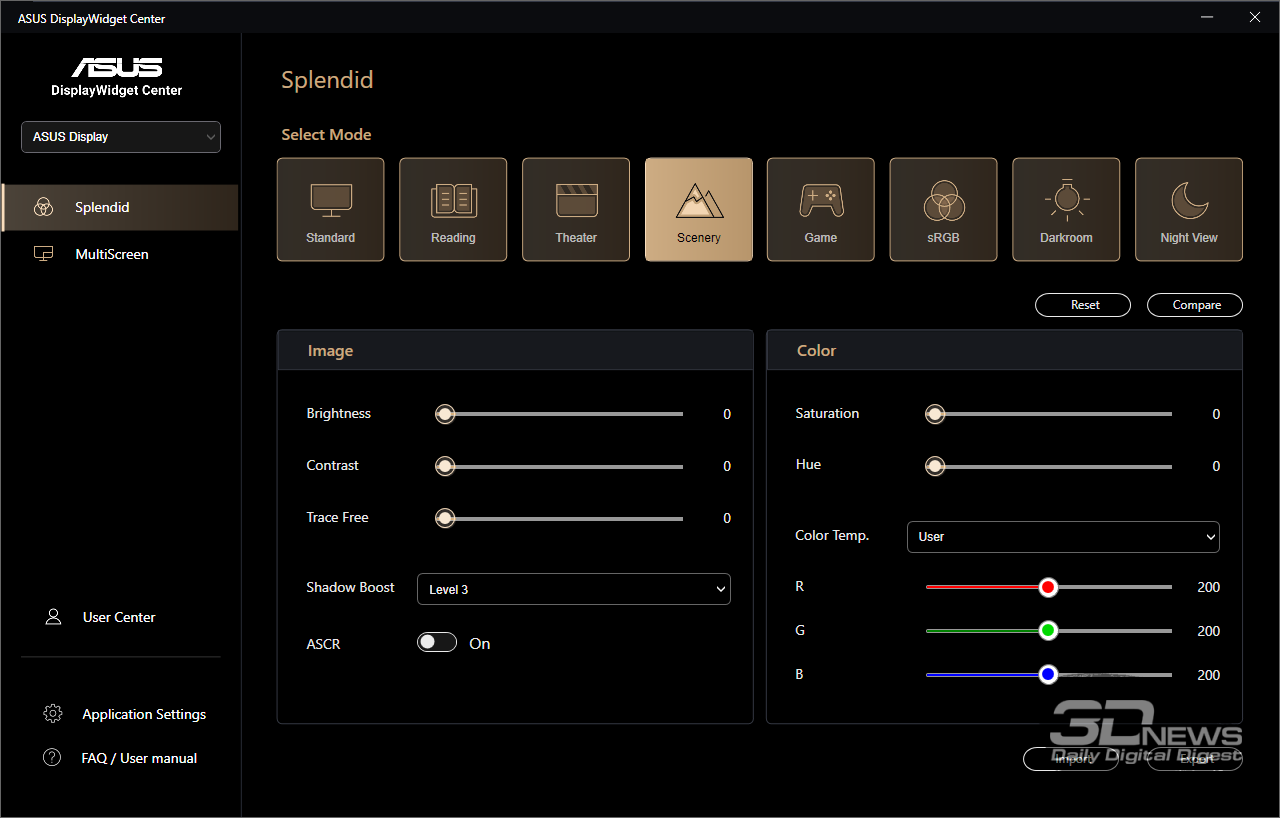
Task: Click the 'Splendid' page title
Action: click(x=327, y=80)
